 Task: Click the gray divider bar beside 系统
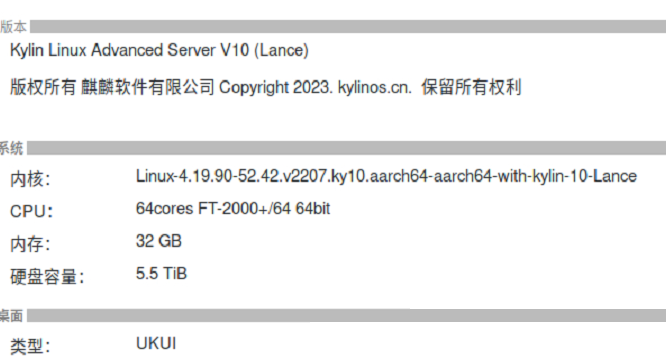coord(346,148)
